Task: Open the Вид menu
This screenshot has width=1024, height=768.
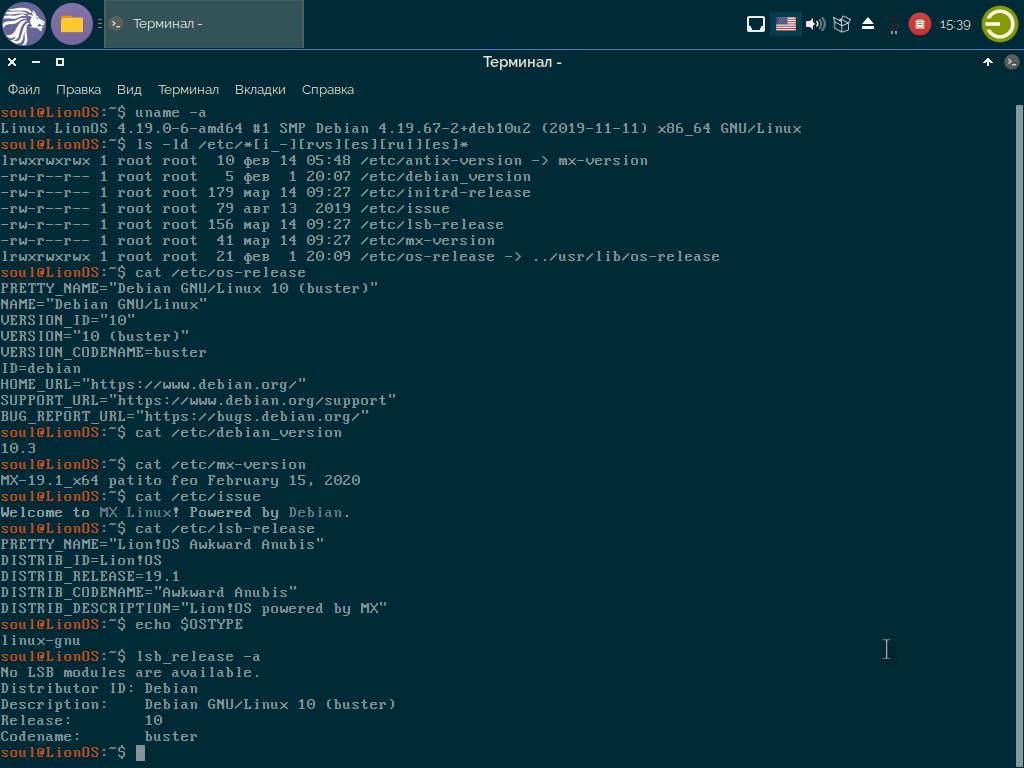Action: pyautogui.click(x=129, y=89)
